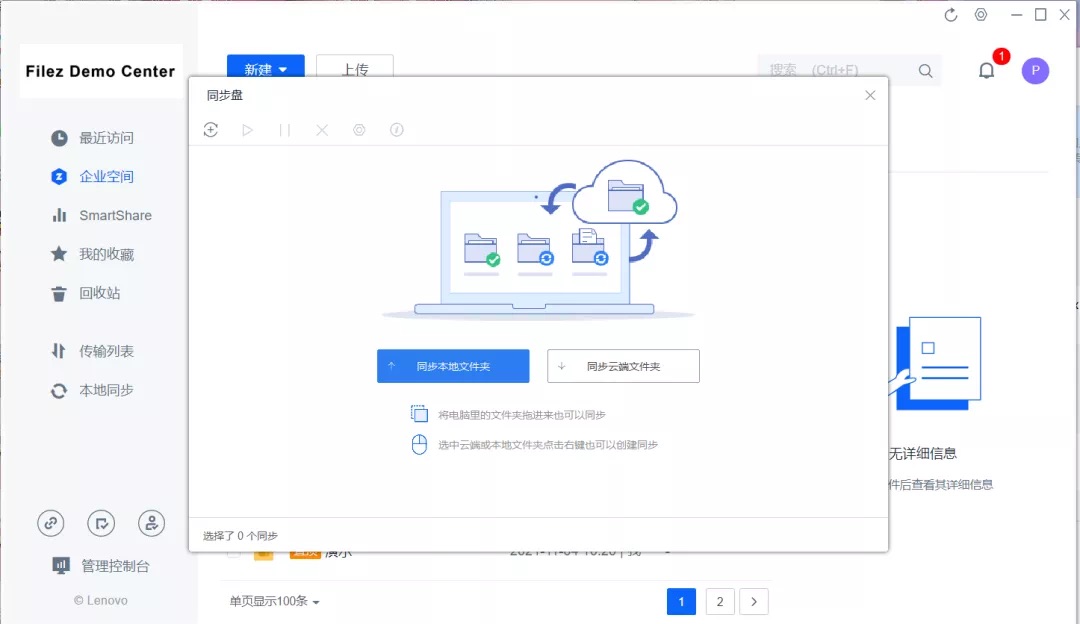Click the monitor icon beside 管理控制台
1080x624 pixels.
pyautogui.click(x=61, y=566)
